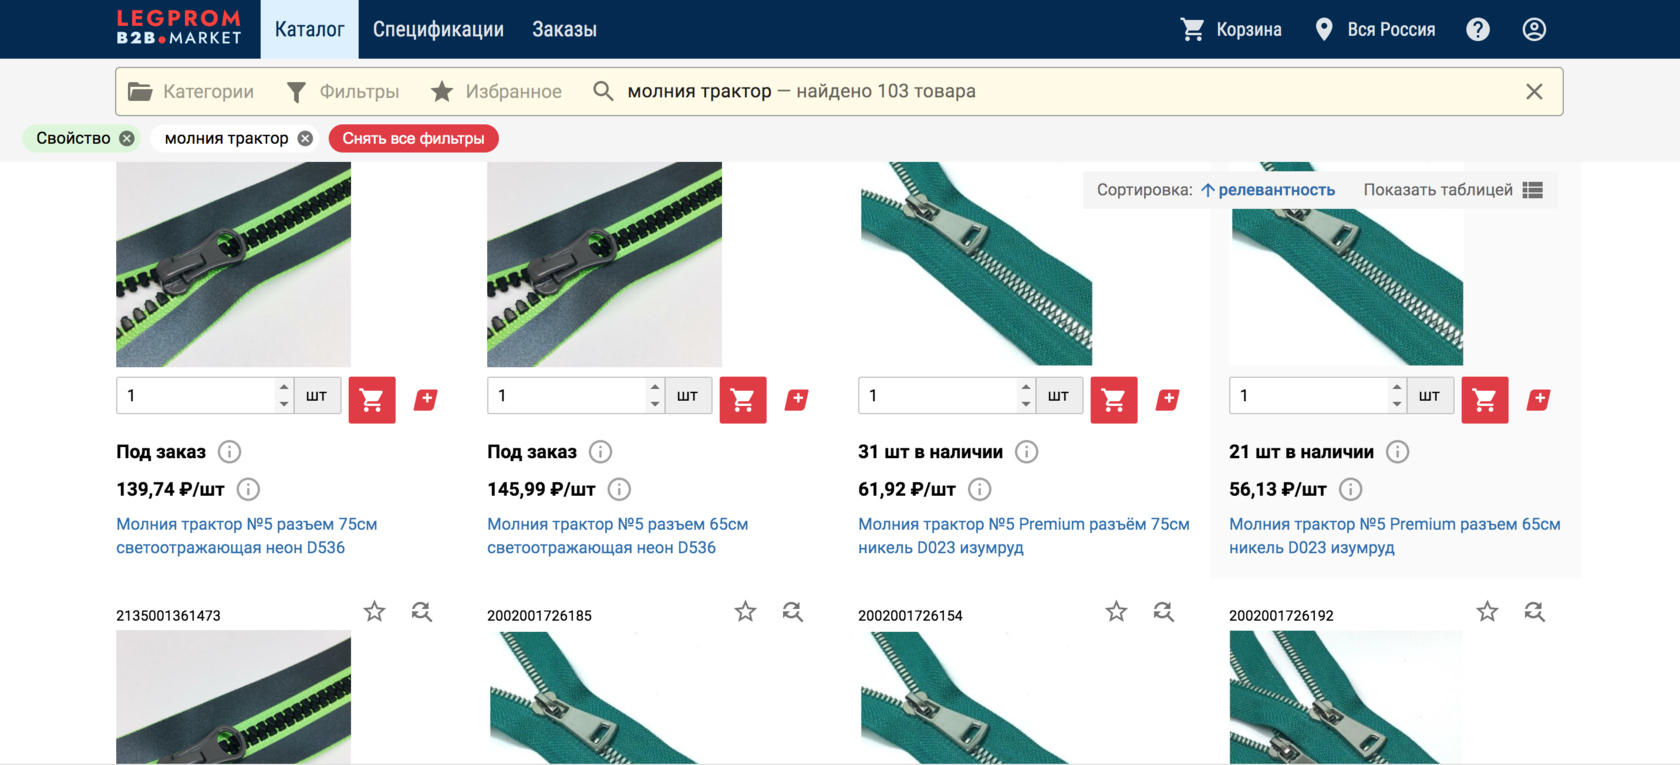Show price info for 61,92 ₽/шт
The image size is (1680, 765).
pos(980,489)
